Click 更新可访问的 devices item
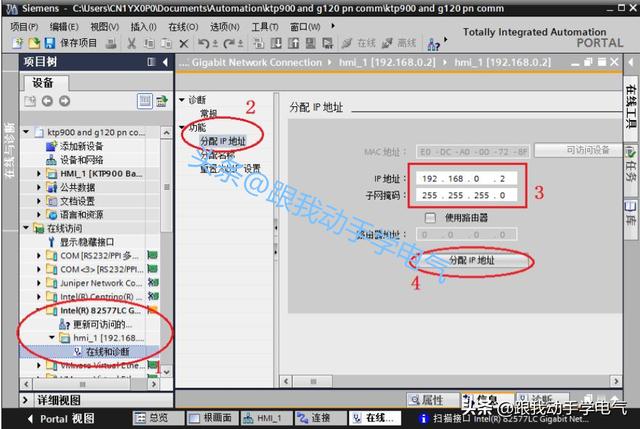 coord(102,325)
